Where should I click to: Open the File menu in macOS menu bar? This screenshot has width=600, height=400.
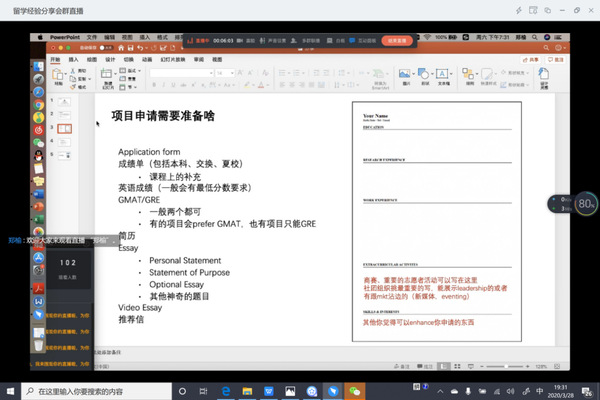click(x=91, y=37)
